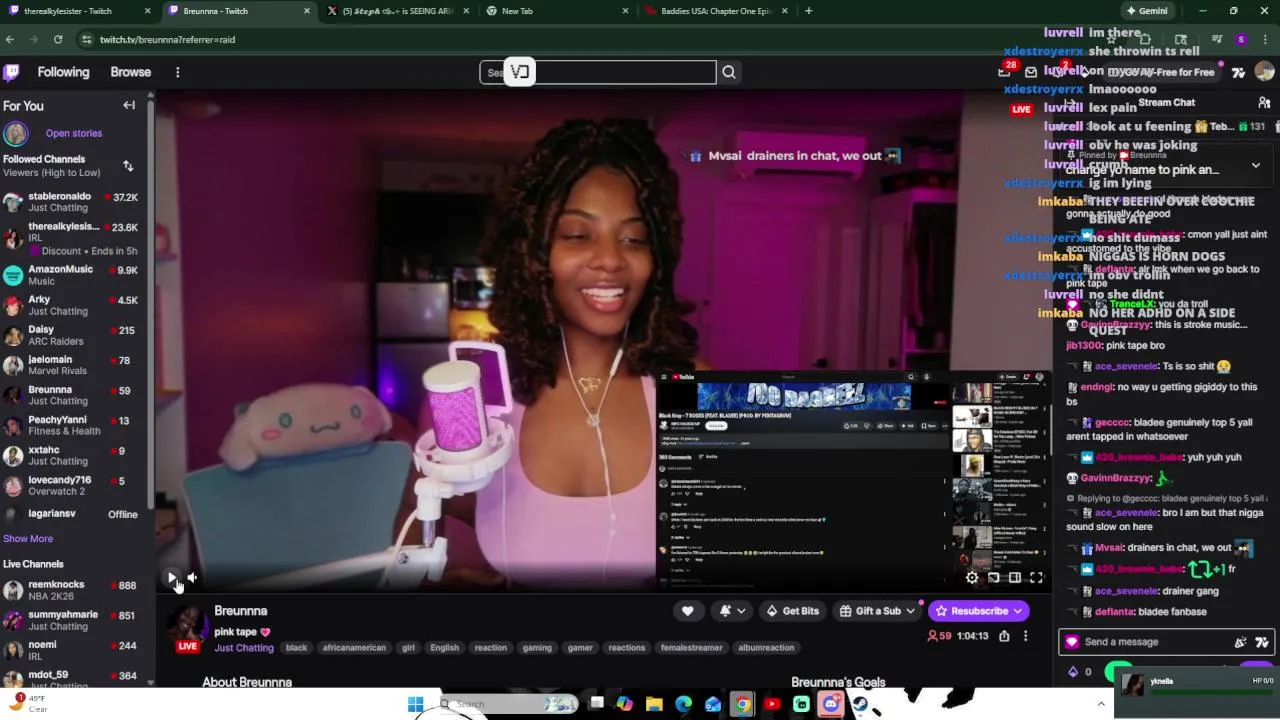Screen dimensions: 1280x720
Task: Switch to Baddies USA Chapter One tab
Action: (x=716, y=11)
